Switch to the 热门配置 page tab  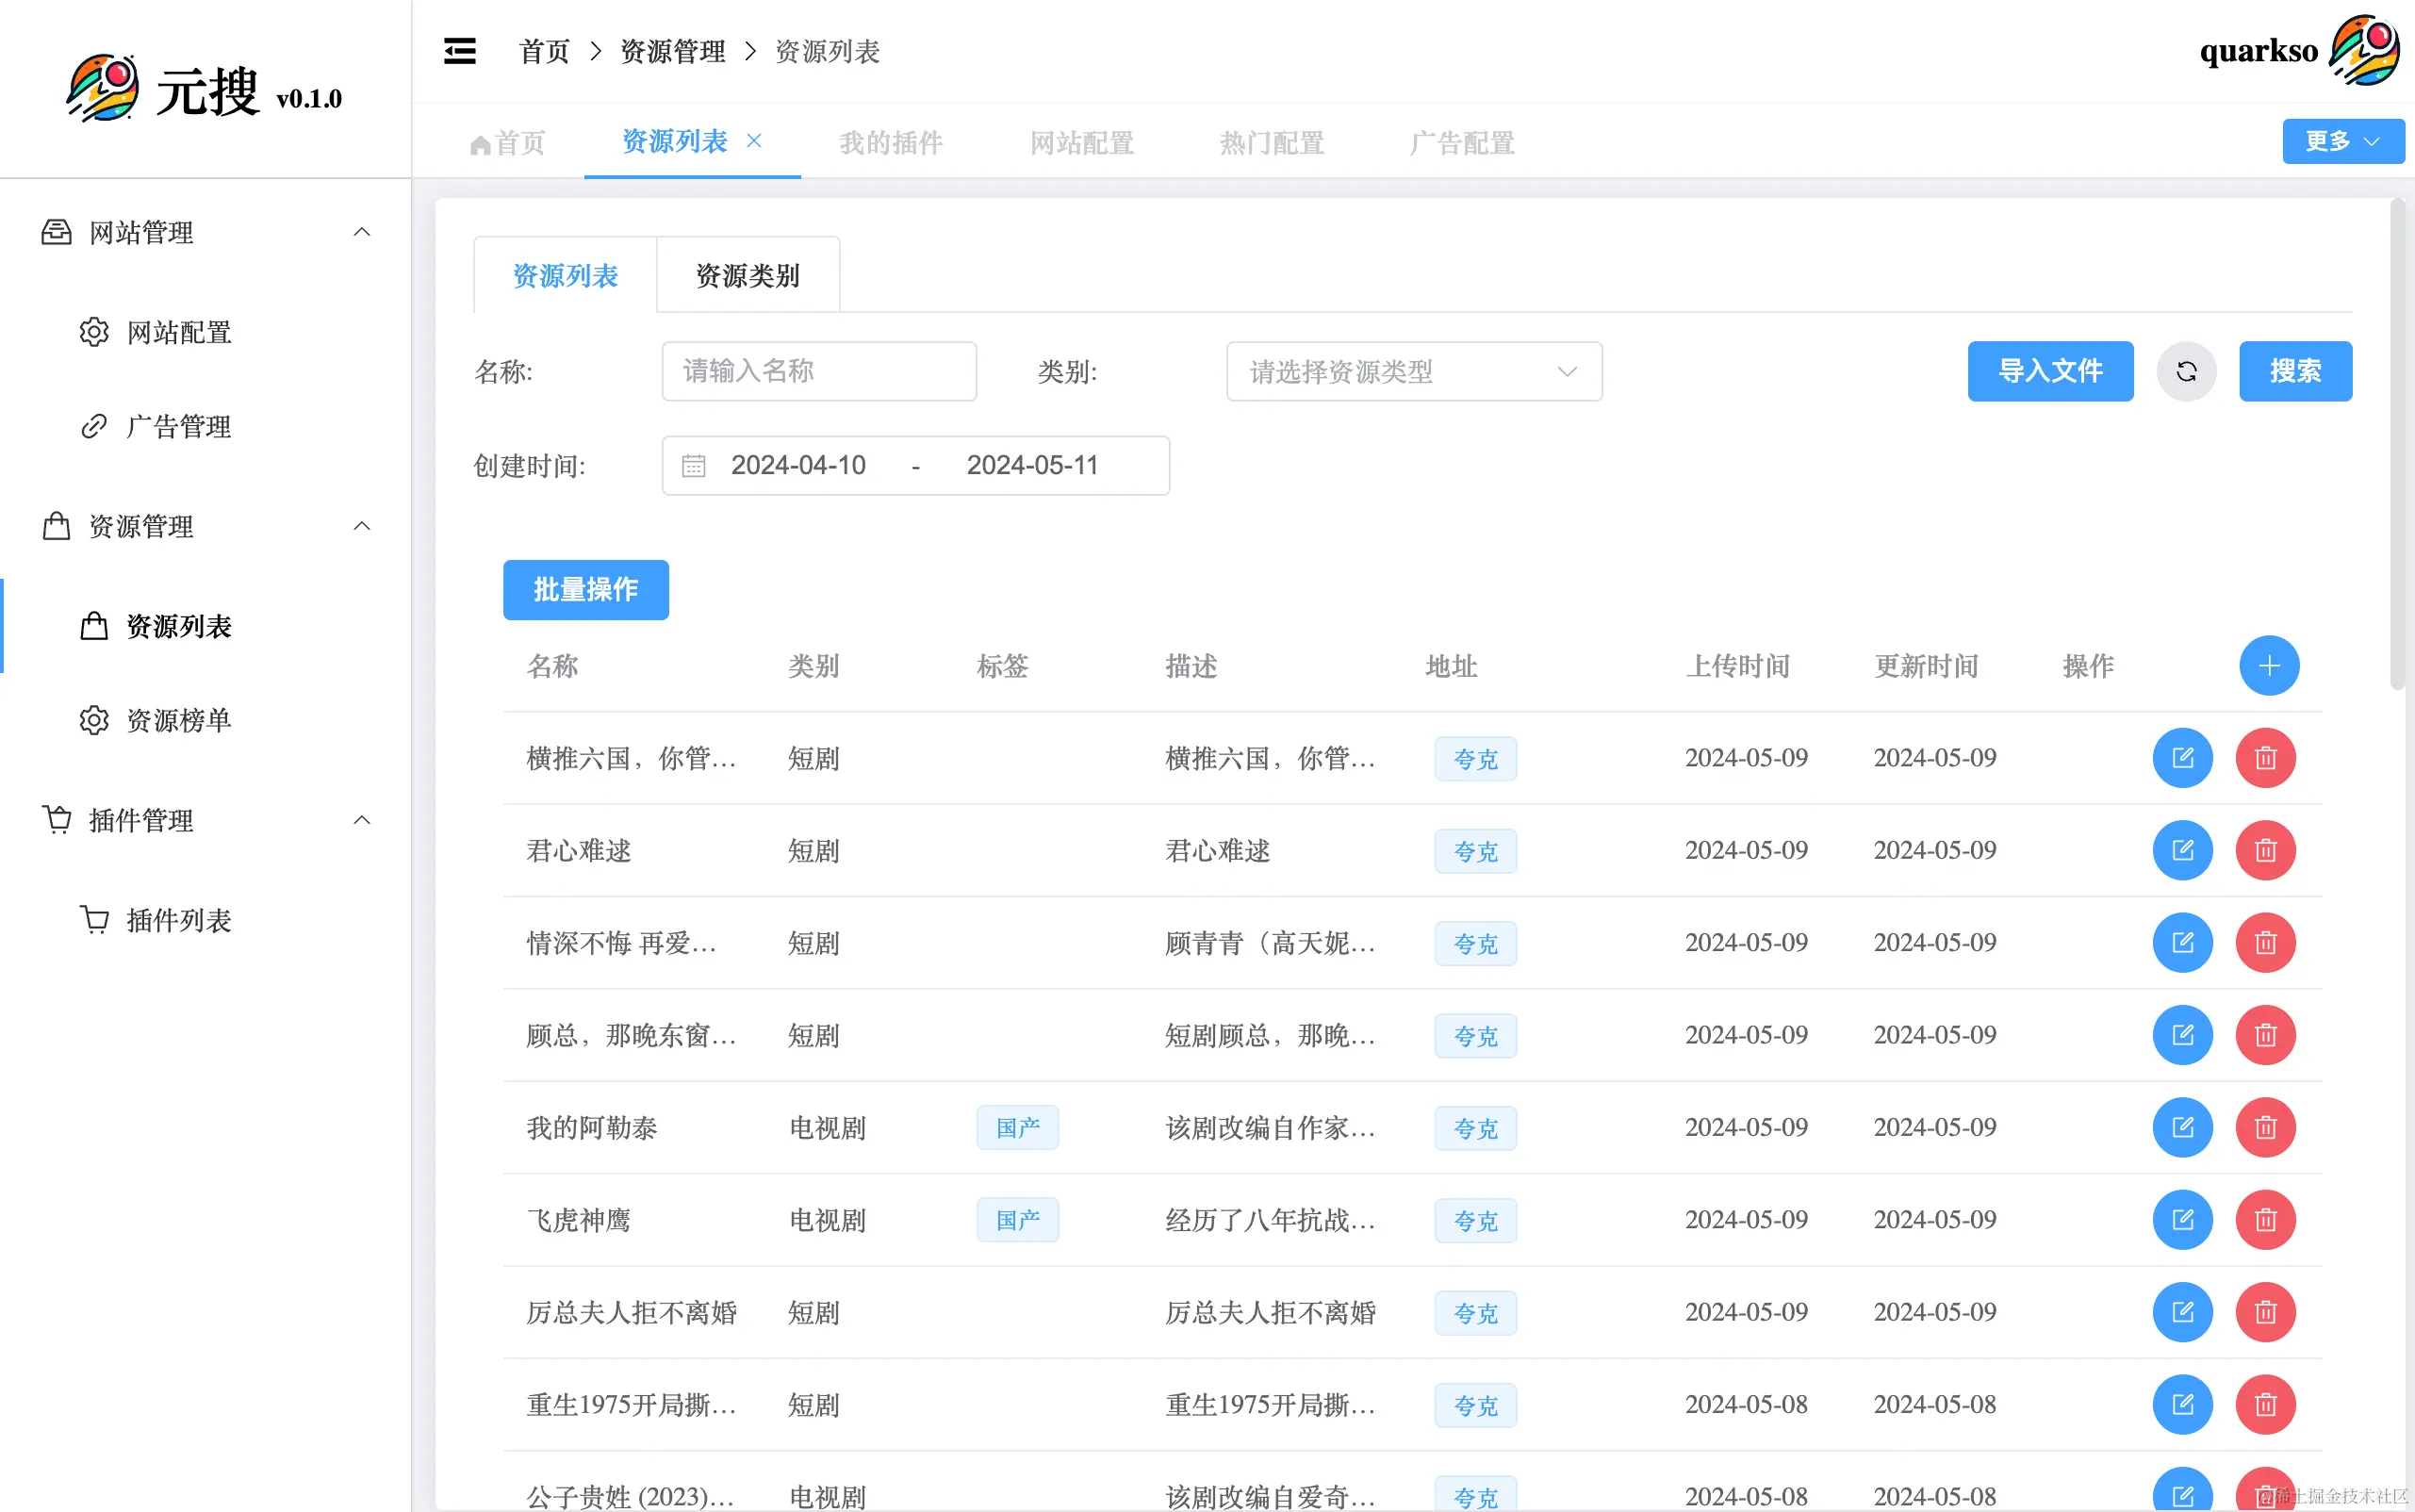coord(1271,143)
